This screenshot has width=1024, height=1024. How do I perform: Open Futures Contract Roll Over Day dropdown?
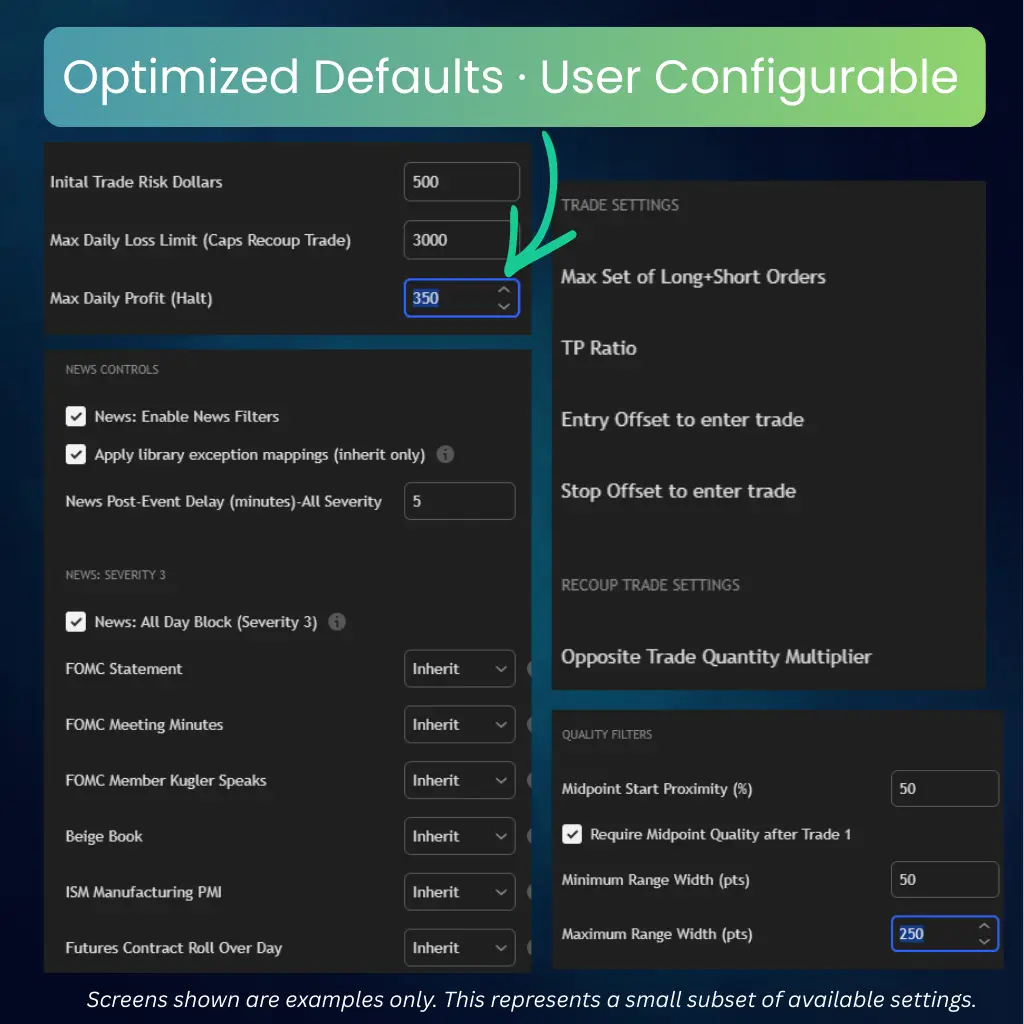[460, 948]
